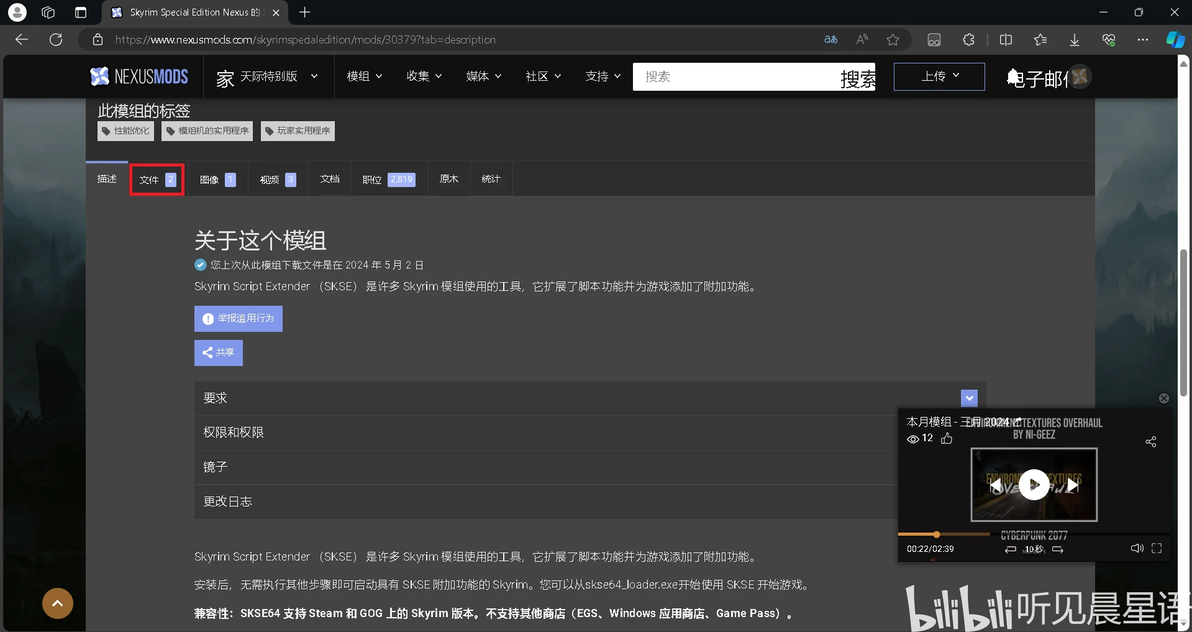Click the 搜索 submit button
1192x632 pixels.
pos(858,79)
